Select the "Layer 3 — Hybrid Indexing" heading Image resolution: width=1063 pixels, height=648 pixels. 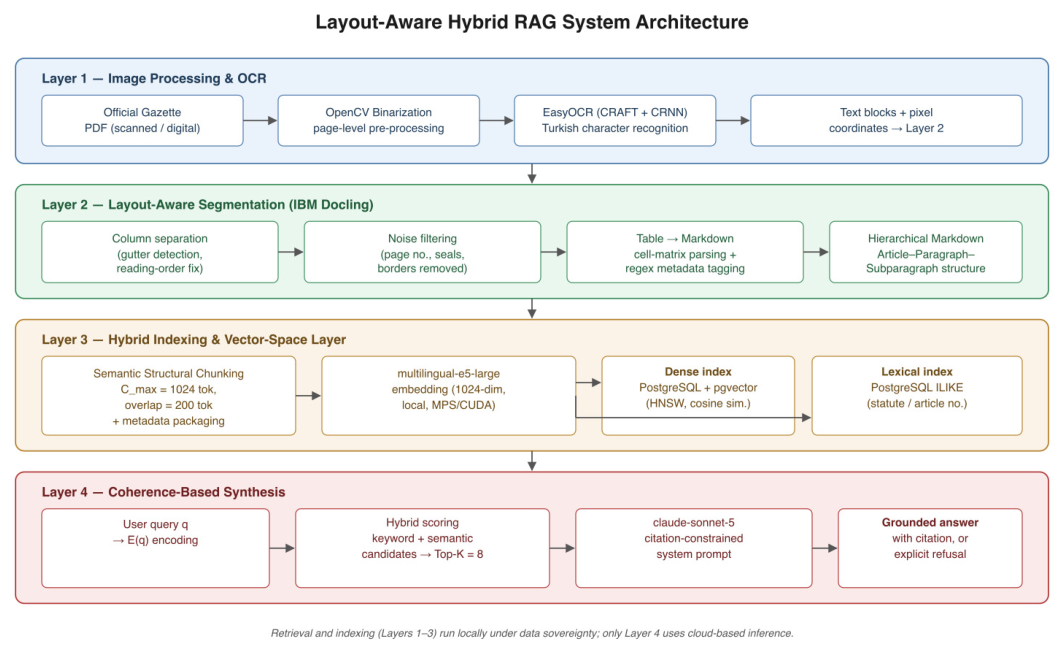194,340
